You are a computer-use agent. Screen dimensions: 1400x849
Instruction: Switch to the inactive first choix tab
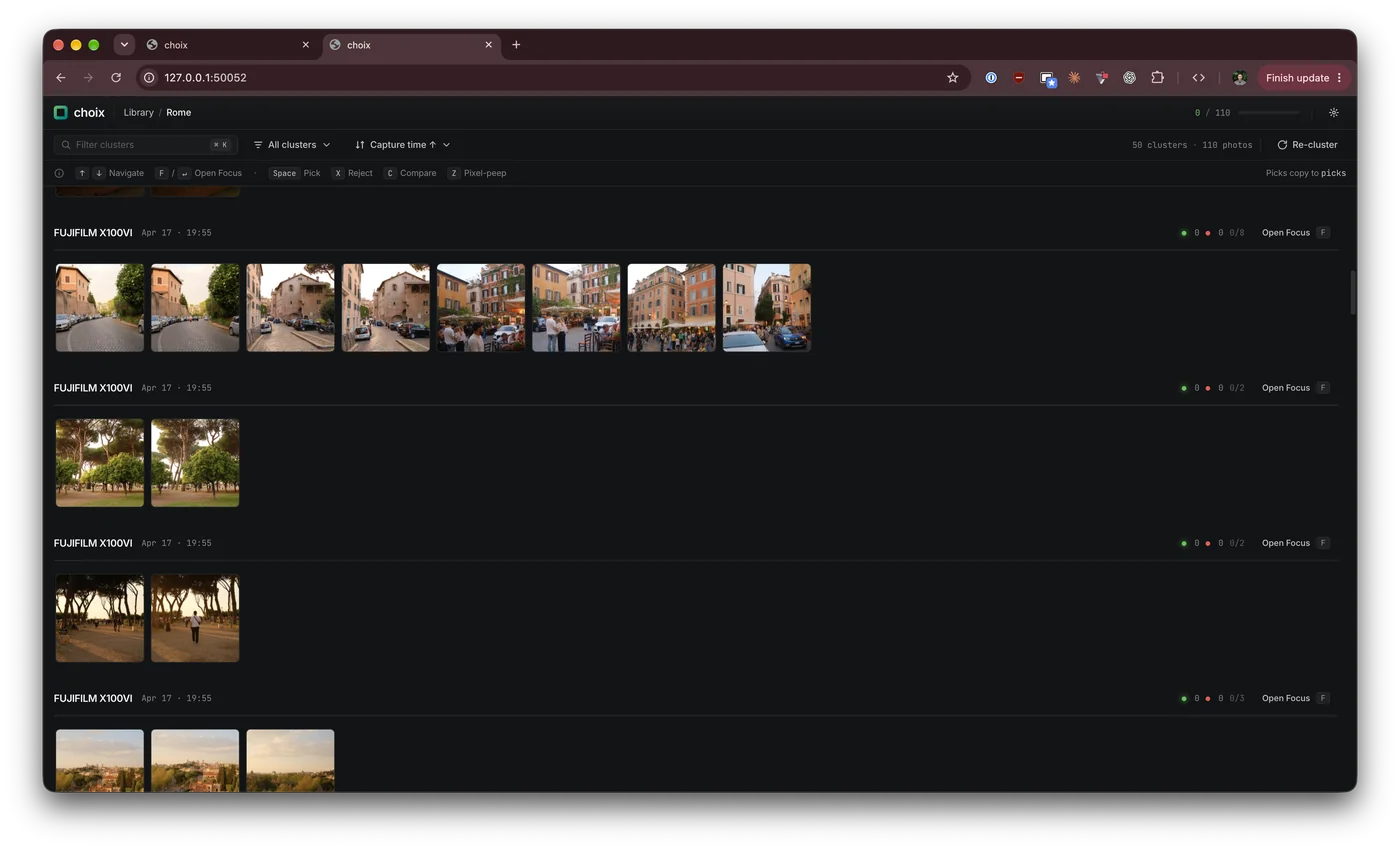[228, 45]
